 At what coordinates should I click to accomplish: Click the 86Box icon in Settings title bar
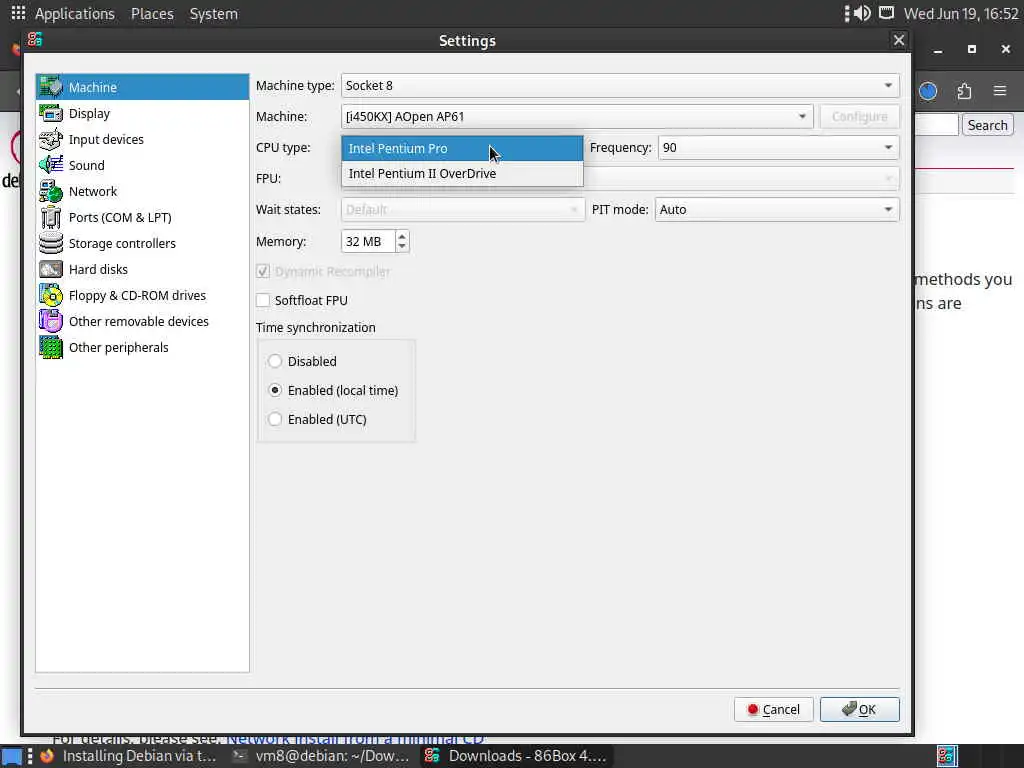(35, 40)
